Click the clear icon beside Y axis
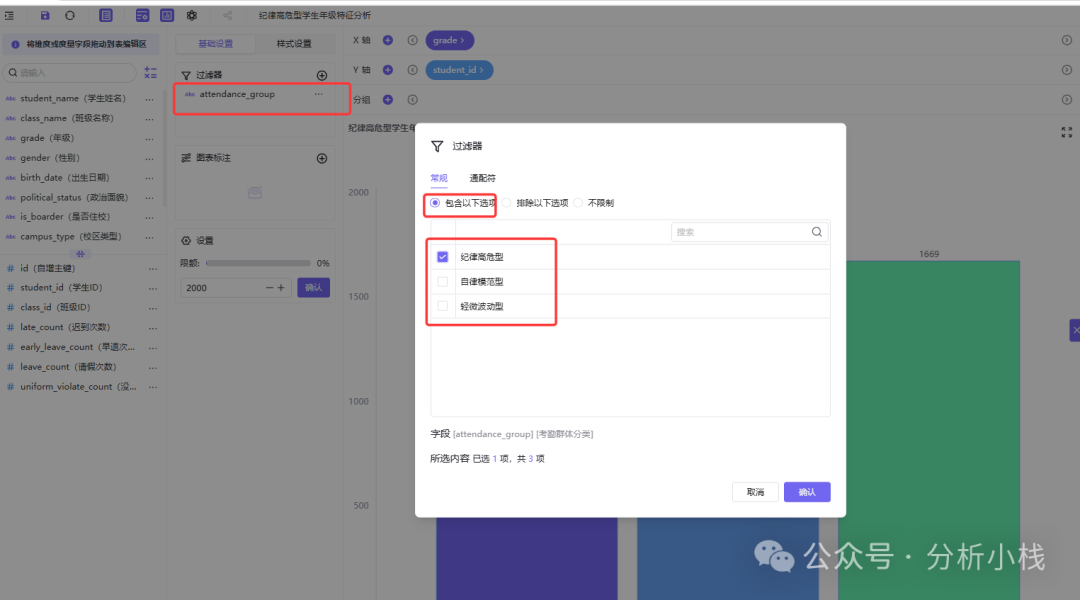 tap(413, 70)
